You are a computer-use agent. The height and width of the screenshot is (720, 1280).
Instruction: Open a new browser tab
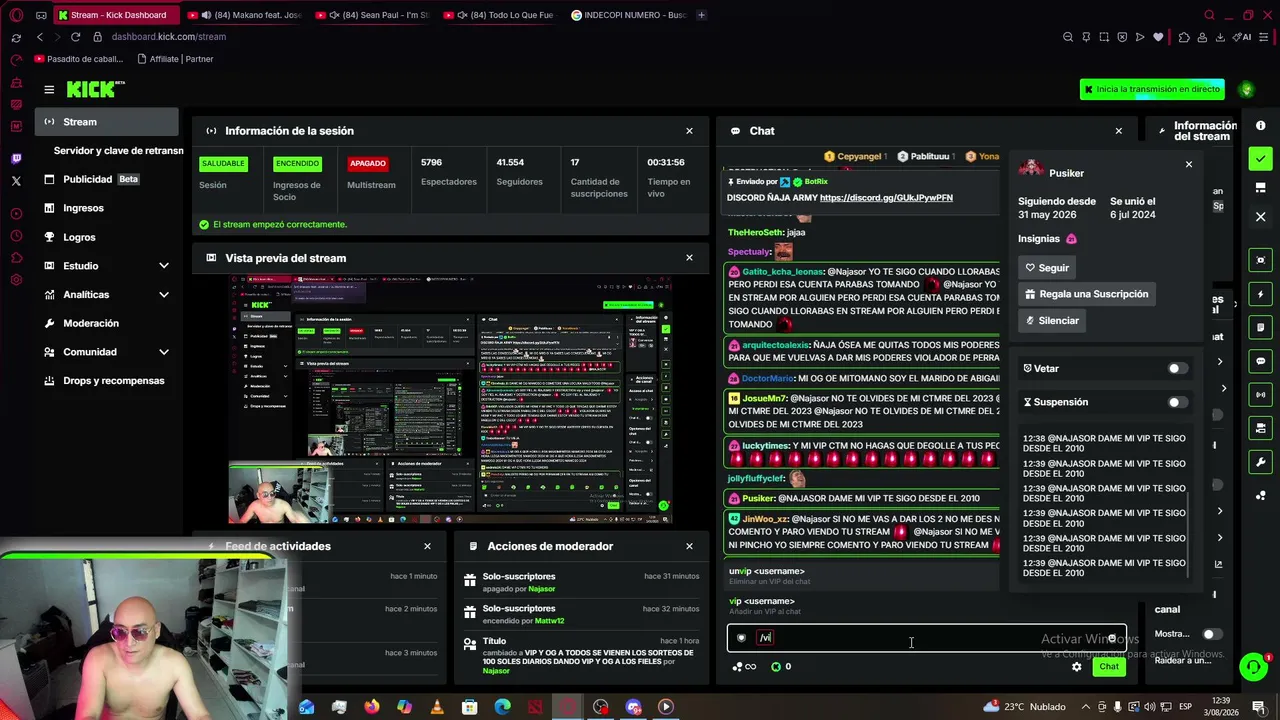(x=701, y=15)
